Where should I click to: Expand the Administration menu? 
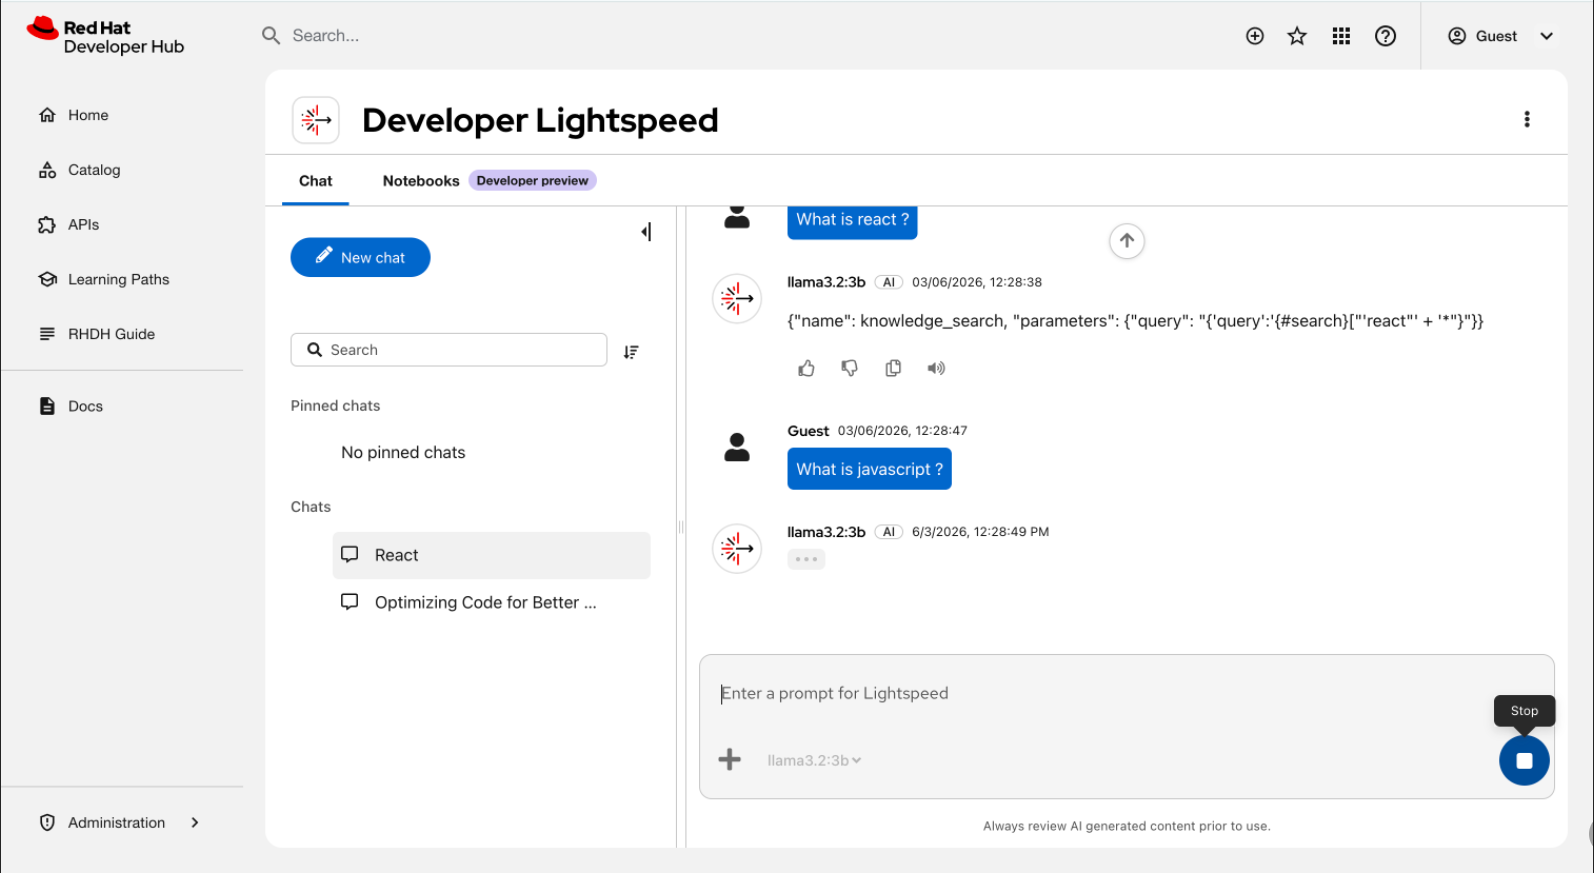119,822
